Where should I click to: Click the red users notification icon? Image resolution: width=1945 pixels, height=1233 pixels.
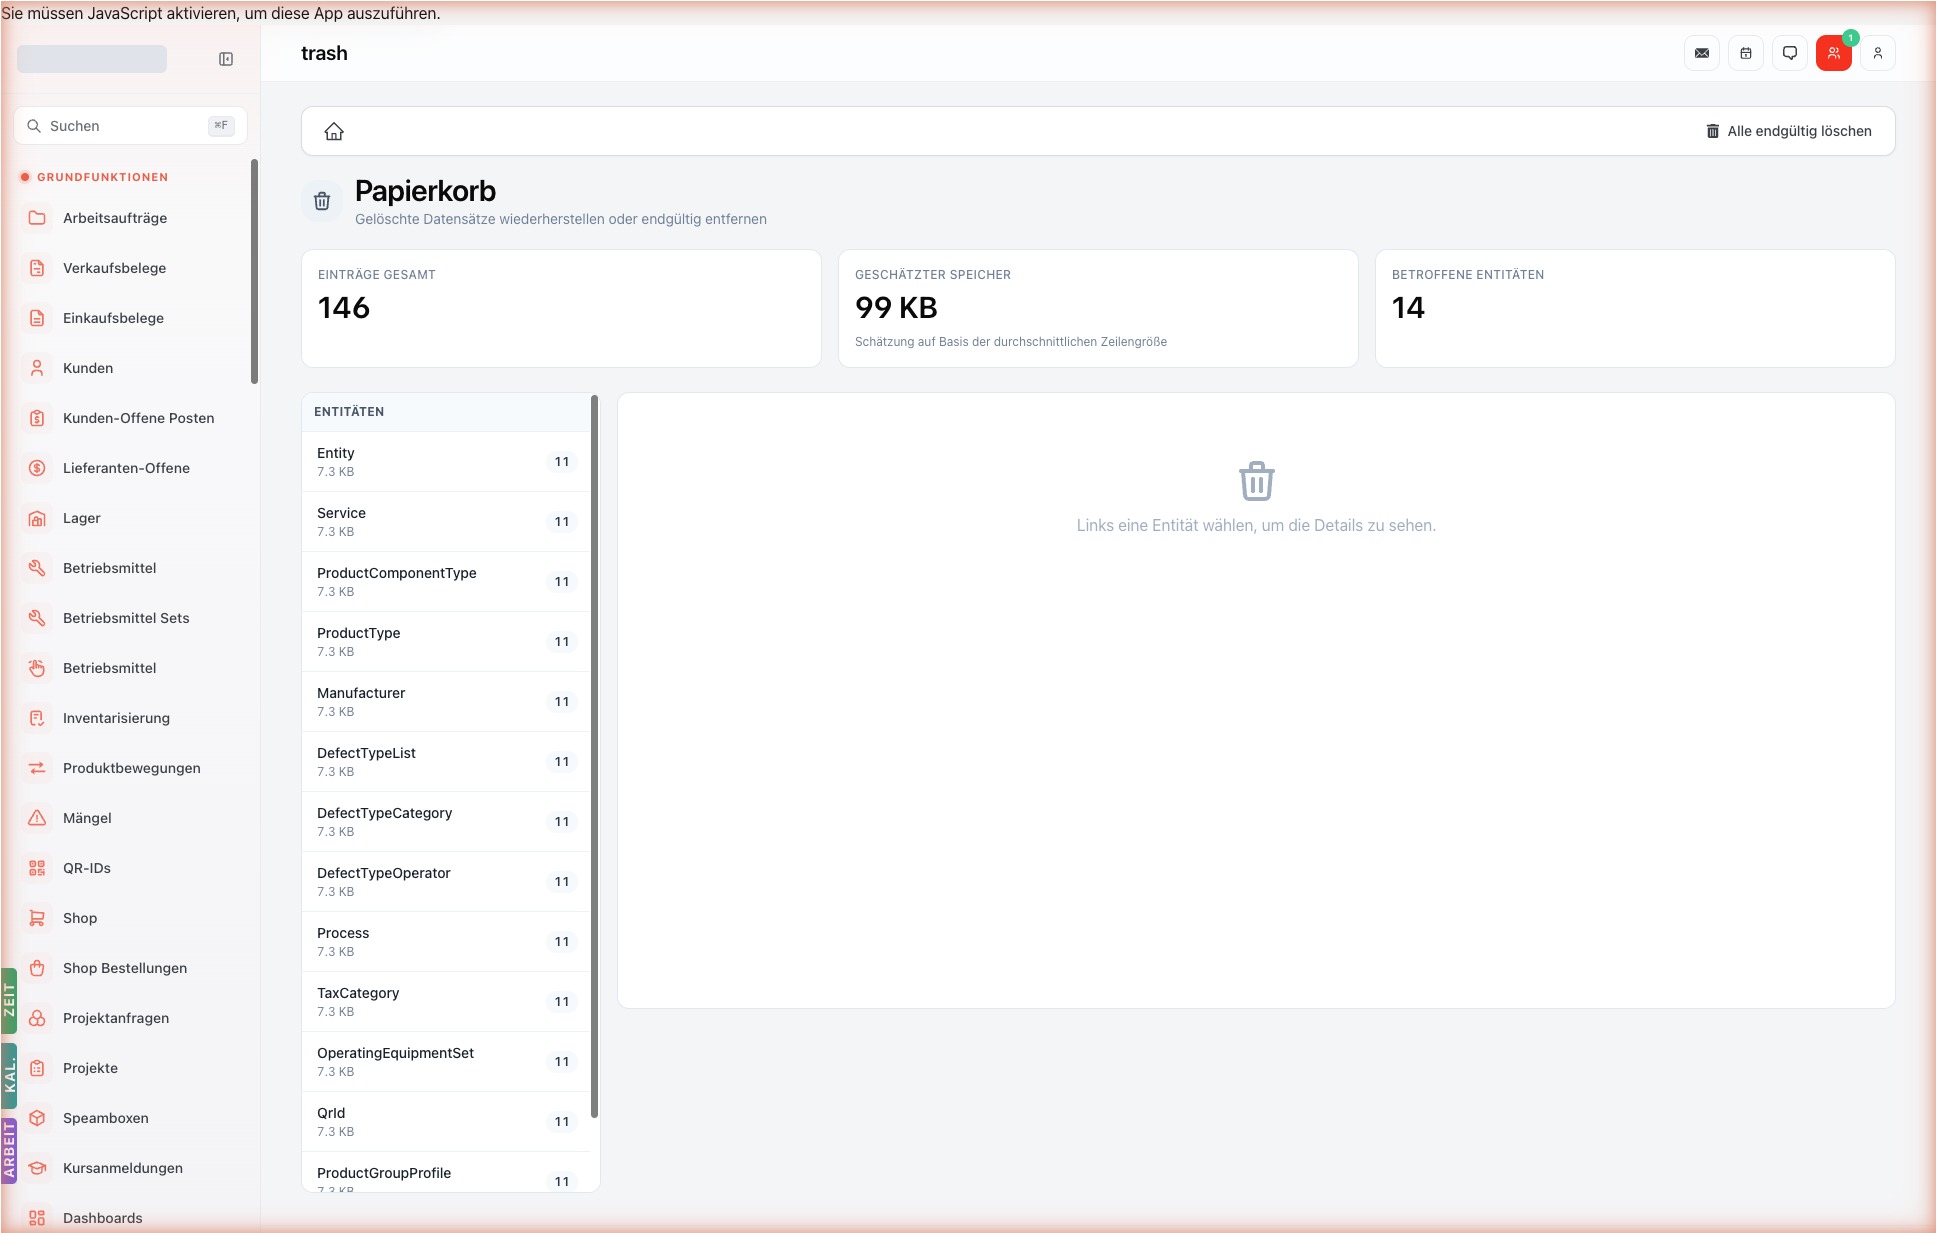point(1834,53)
